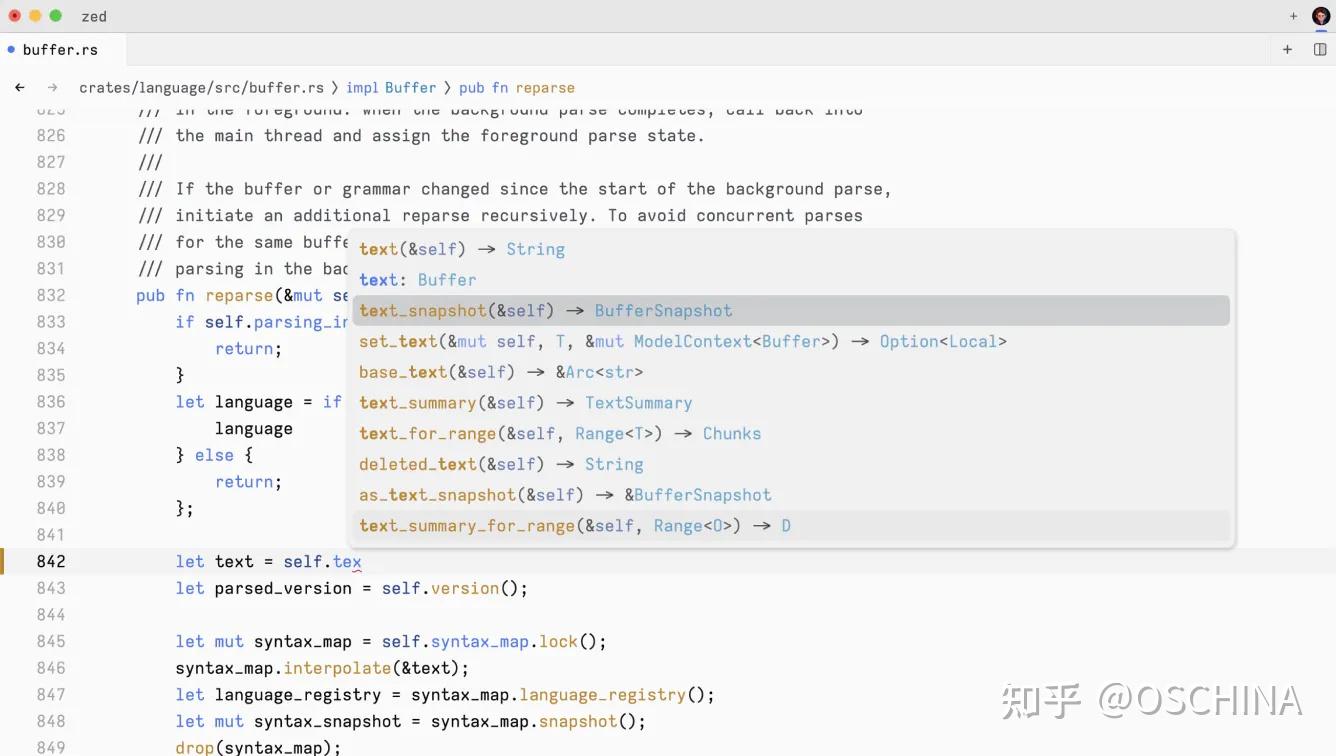Click the comment 'the main thread and assign'
Screen dimensions: 1336x756
pos(421,136)
